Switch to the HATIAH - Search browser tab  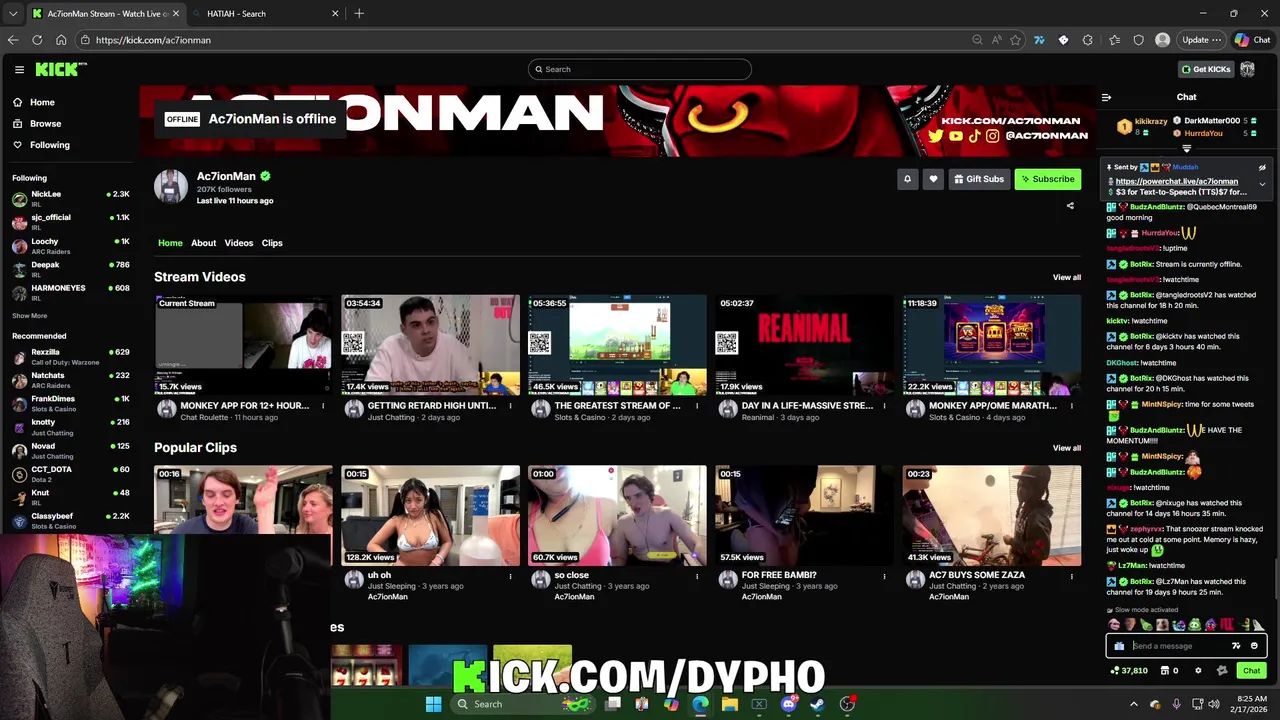point(265,14)
